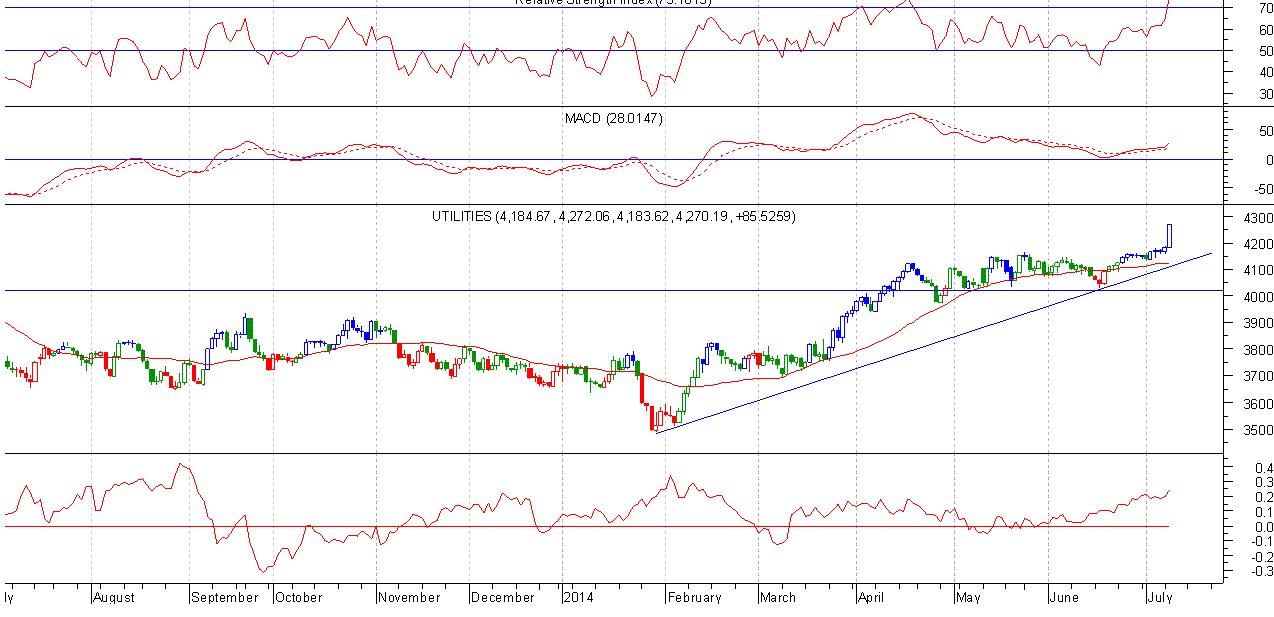This screenshot has height=617, width=1274.
Task: Click the October month label
Action: (298, 597)
